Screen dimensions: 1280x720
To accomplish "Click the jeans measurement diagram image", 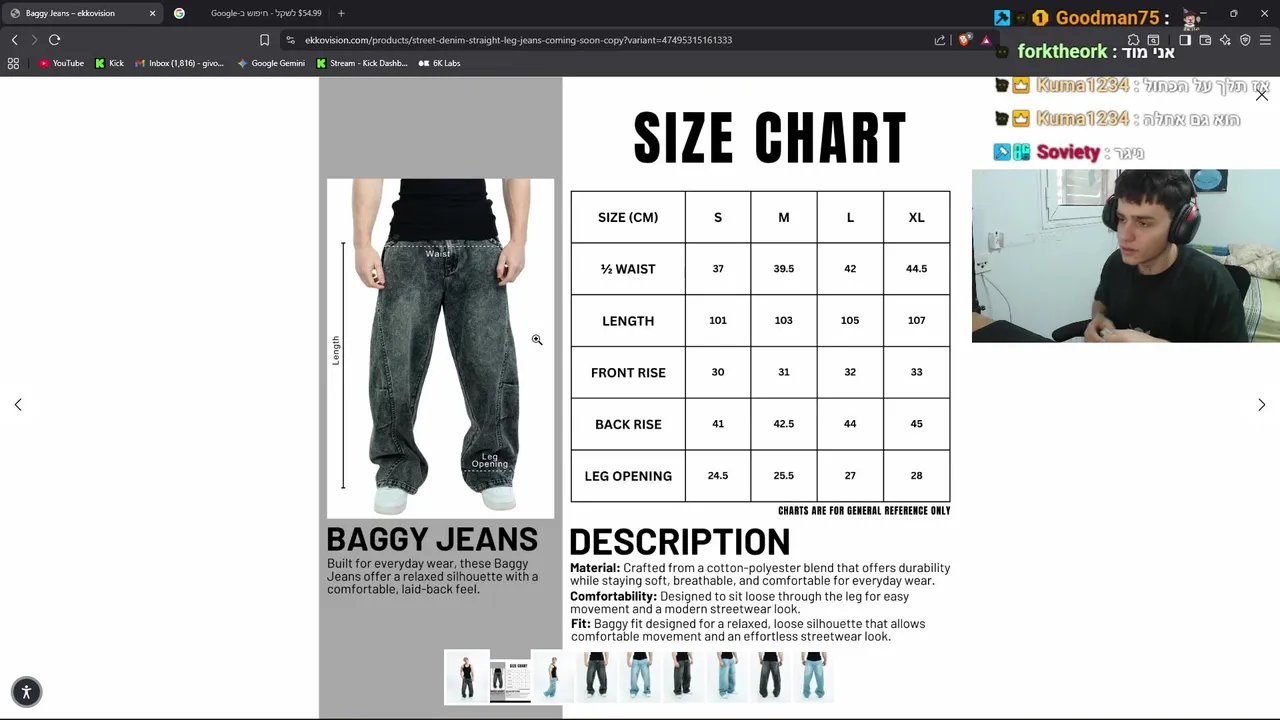I will pyautogui.click(x=440, y=348).
